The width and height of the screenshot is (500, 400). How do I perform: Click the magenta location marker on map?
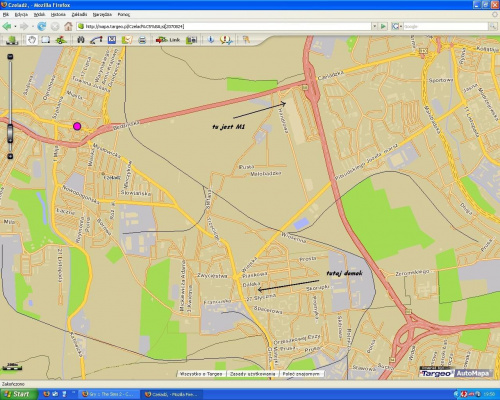point(77,126)
